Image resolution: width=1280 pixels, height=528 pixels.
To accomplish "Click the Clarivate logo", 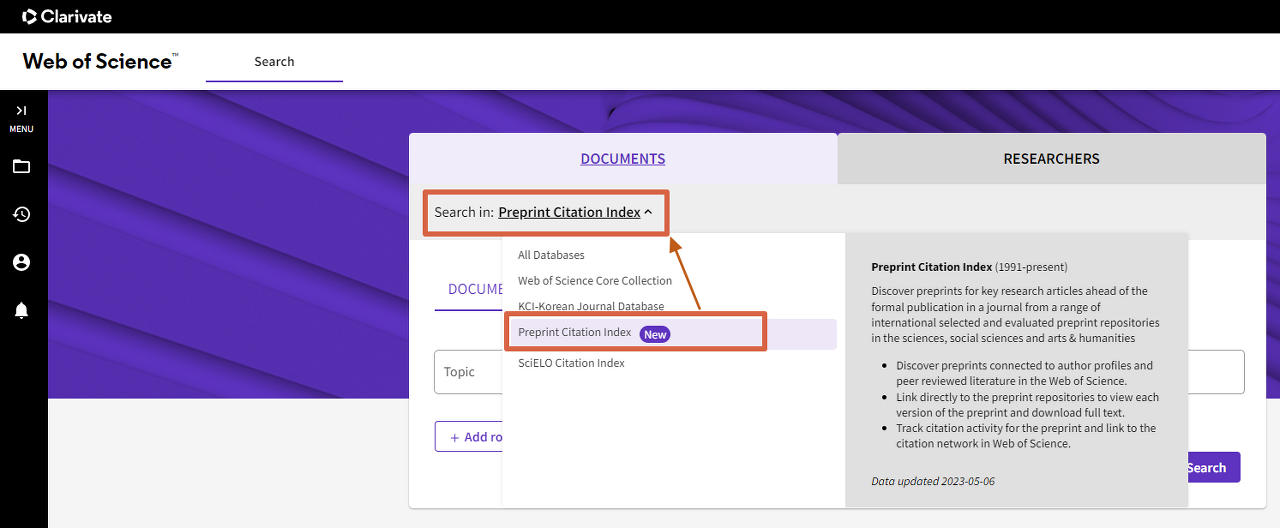I will tap(67, 16).
